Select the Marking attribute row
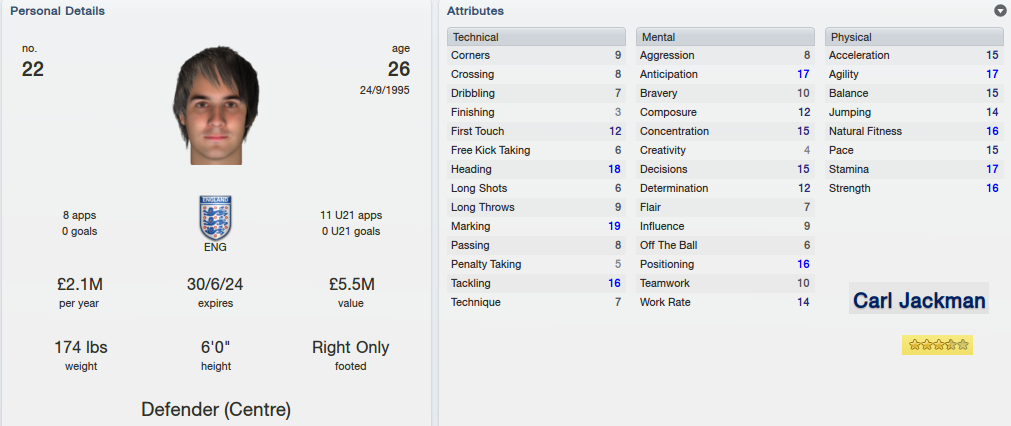 pyautogui.click(x=536, y=226)
